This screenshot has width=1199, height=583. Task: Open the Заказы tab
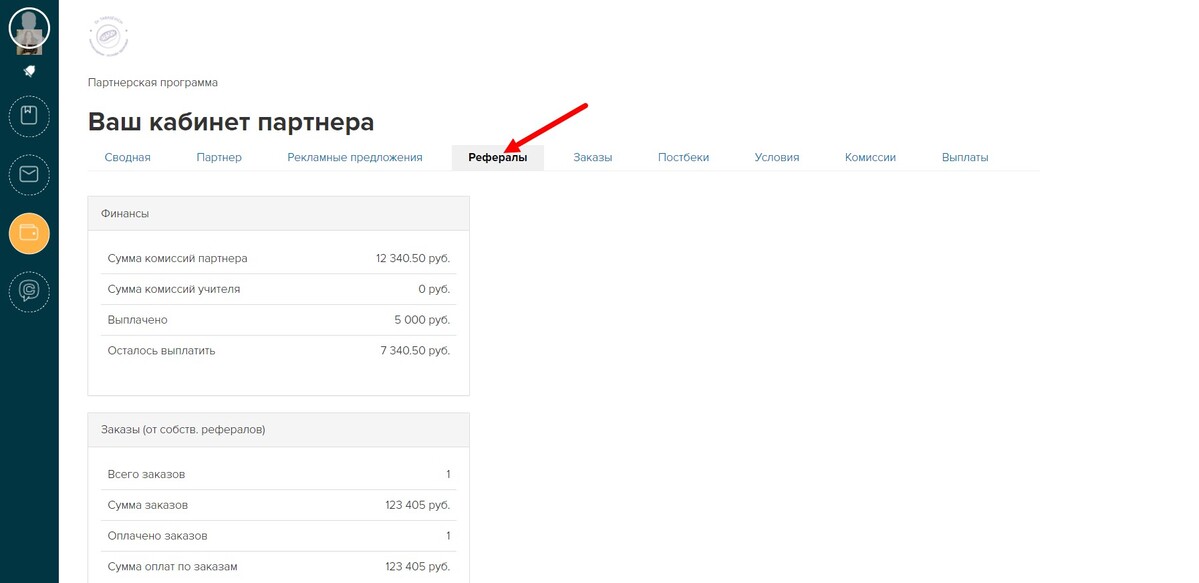(x=593, y=158)
